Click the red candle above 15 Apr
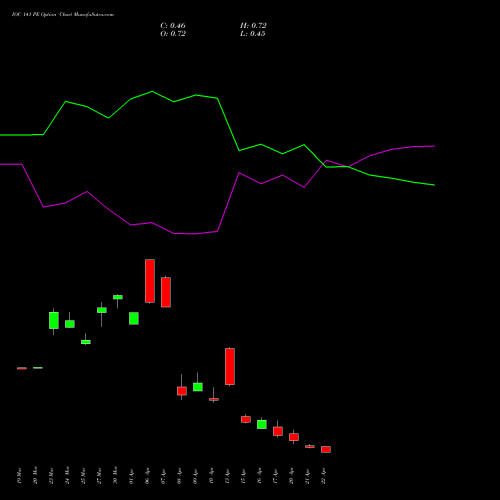 click(x=246, y=419)
